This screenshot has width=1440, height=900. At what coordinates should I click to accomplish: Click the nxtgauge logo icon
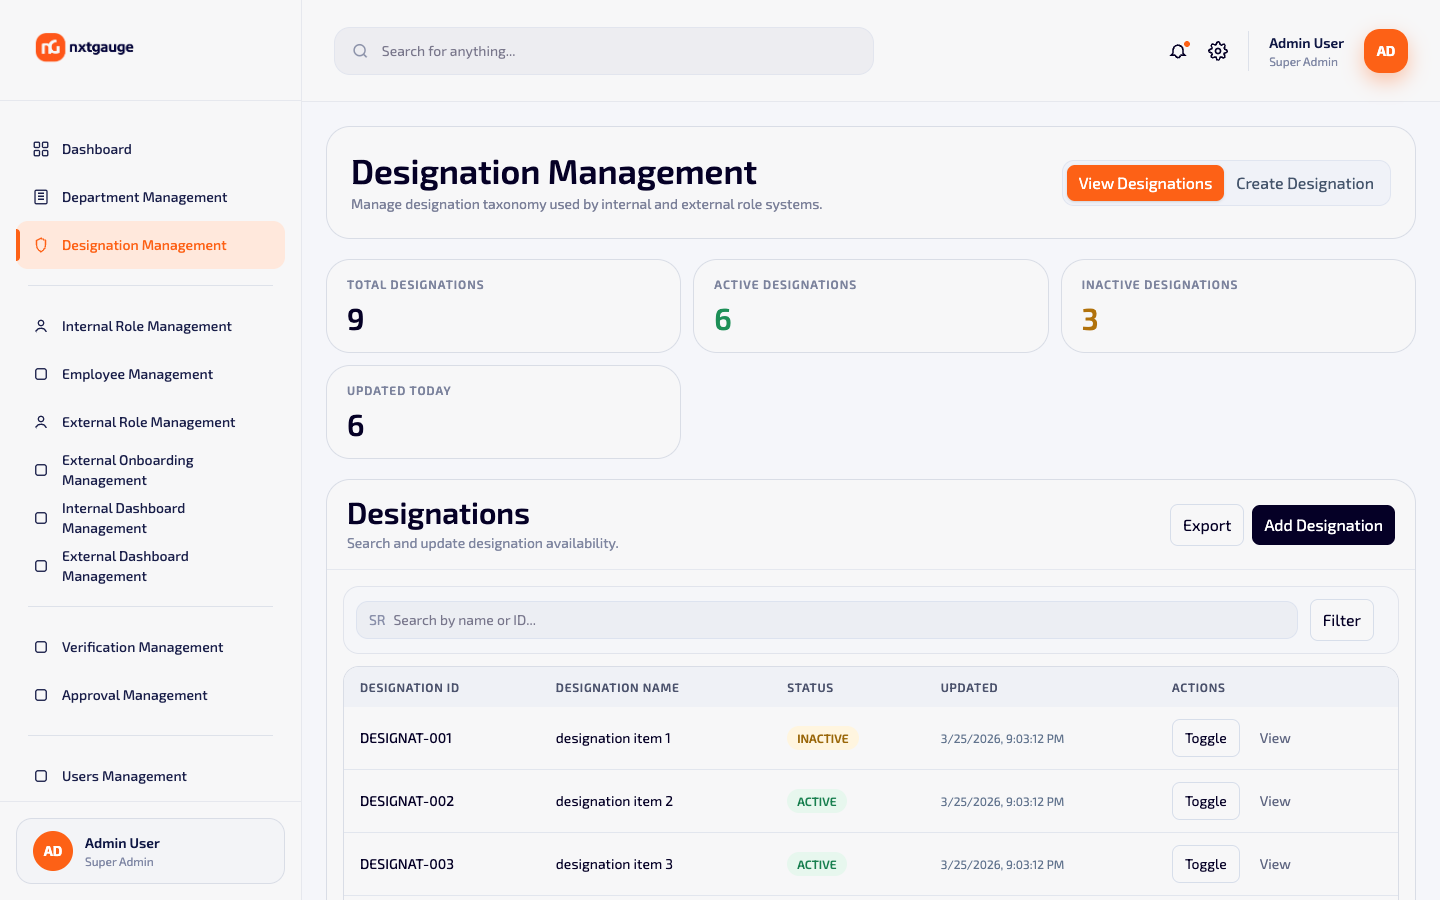click(50, 47)
